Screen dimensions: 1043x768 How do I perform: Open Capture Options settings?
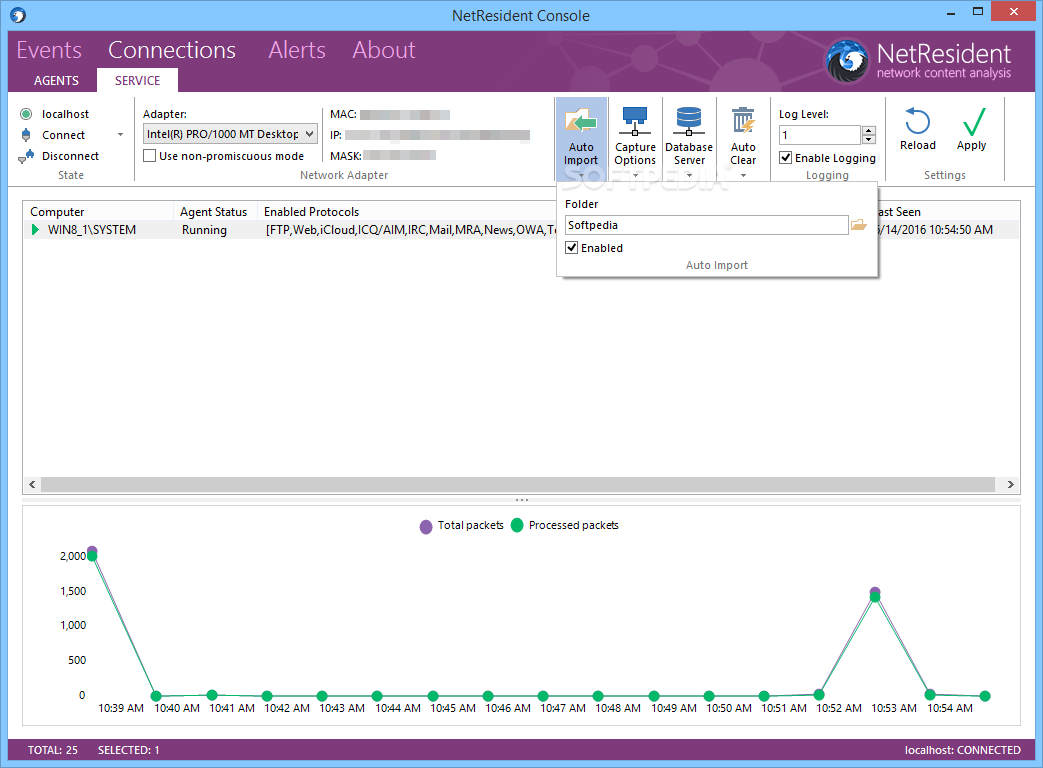coord(635,136)
